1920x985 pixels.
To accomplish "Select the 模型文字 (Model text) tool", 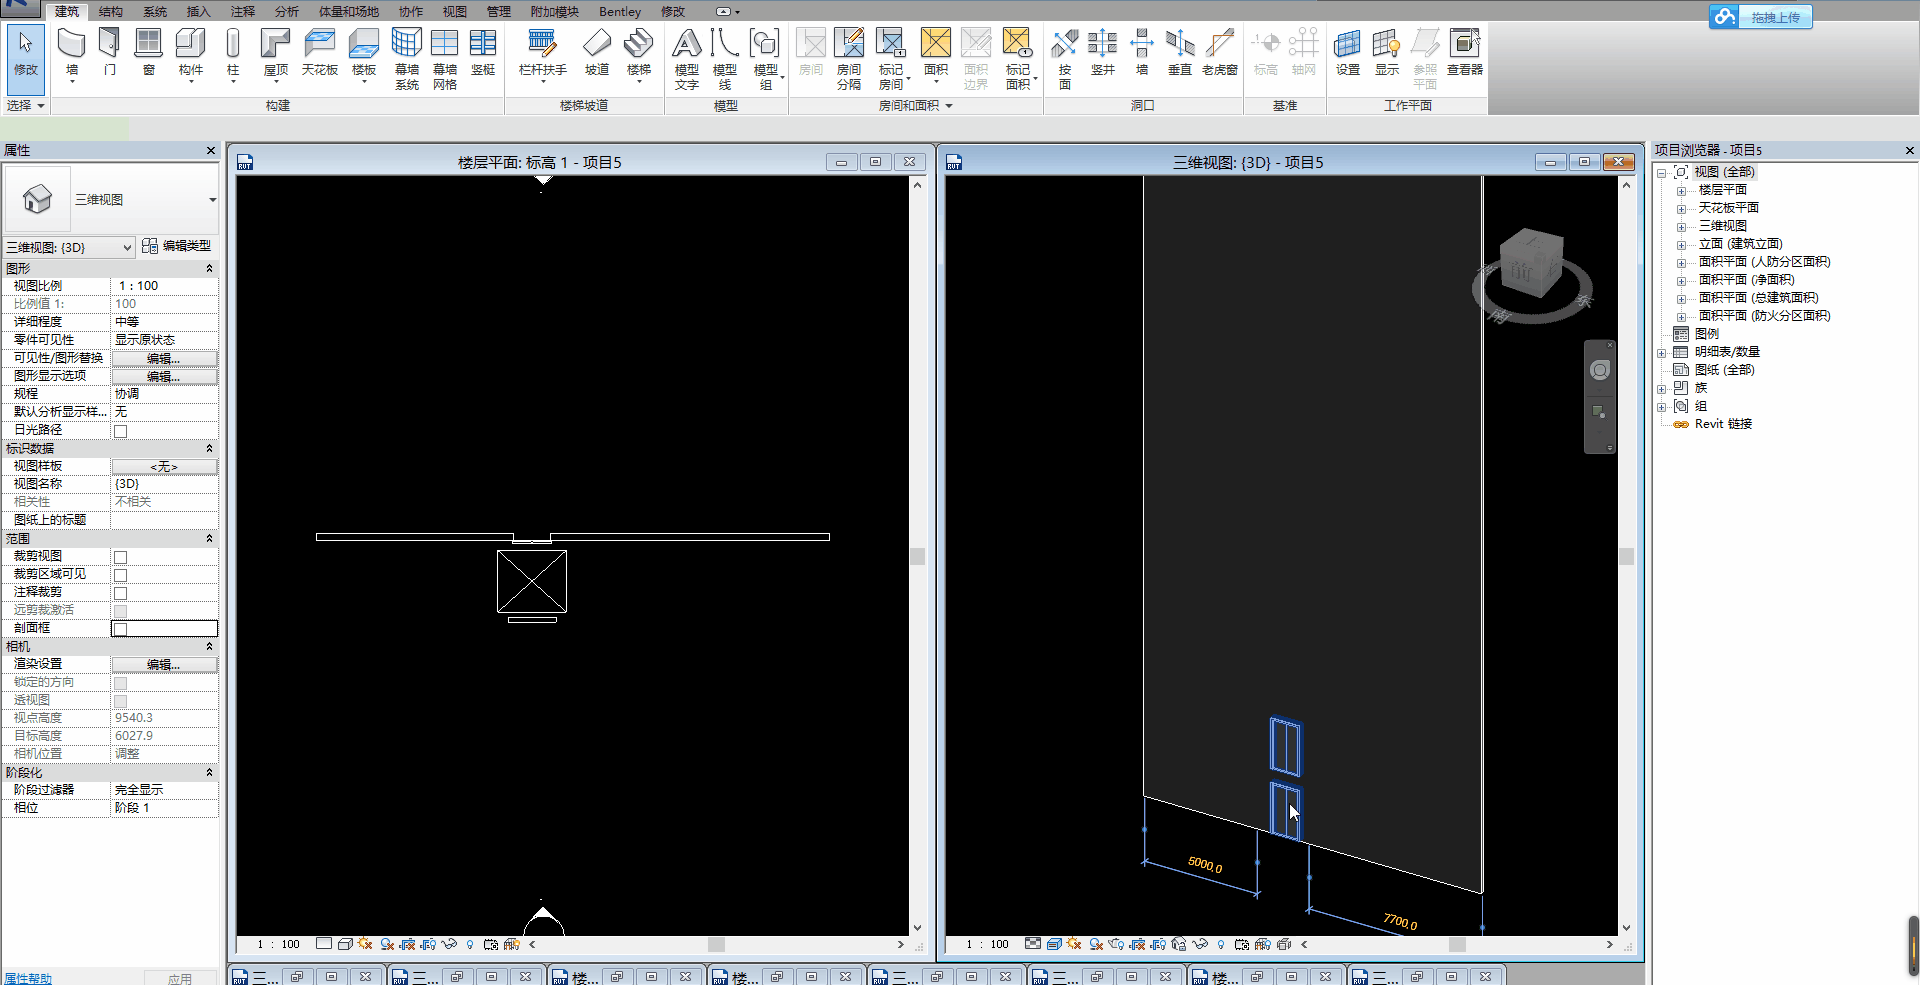I will (x=687, y=58).
